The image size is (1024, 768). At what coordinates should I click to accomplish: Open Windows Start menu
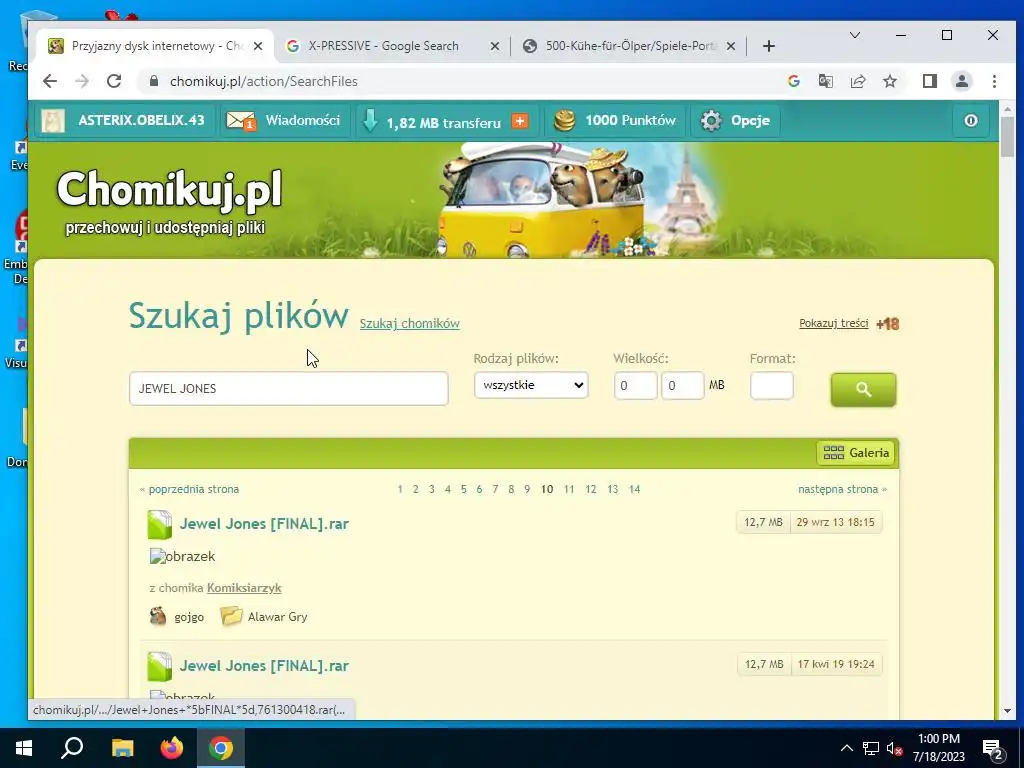[24, 748]
